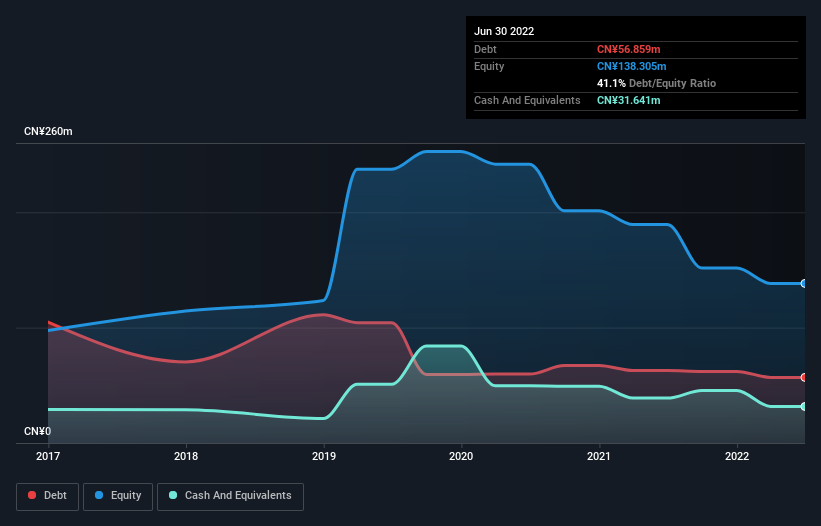Click the 2022 x-axis label
The width and height of the screenshot is (821, 526).
click(x=737, y=456)
